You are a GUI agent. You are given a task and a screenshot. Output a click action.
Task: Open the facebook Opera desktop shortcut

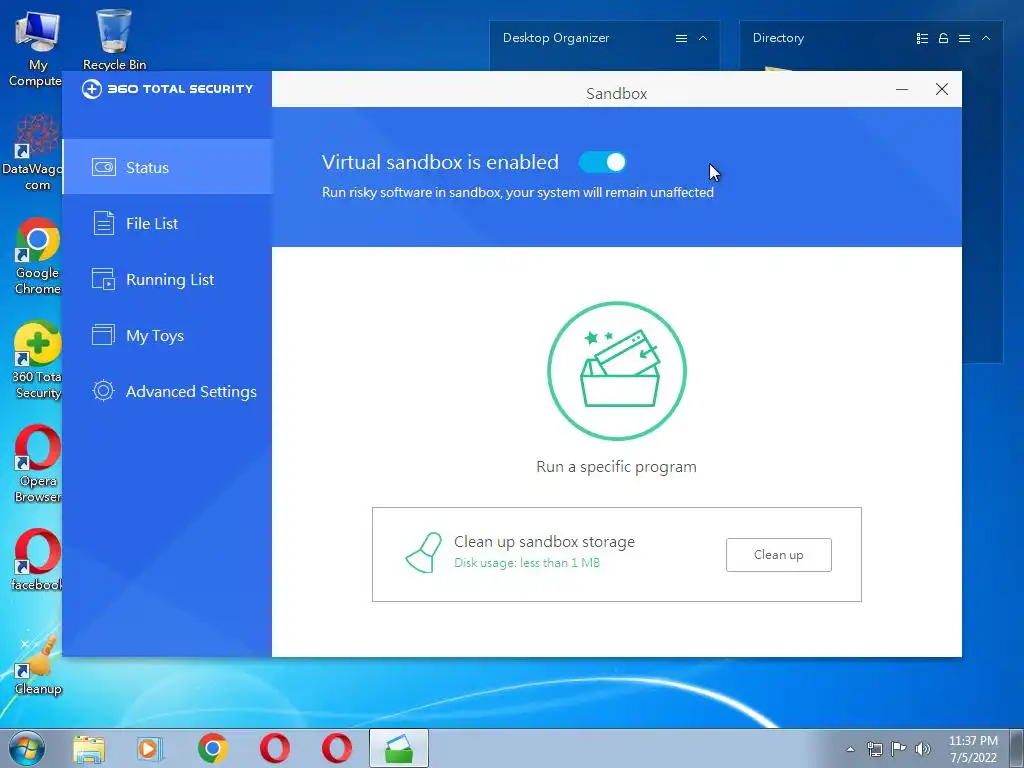click(37, 560)
